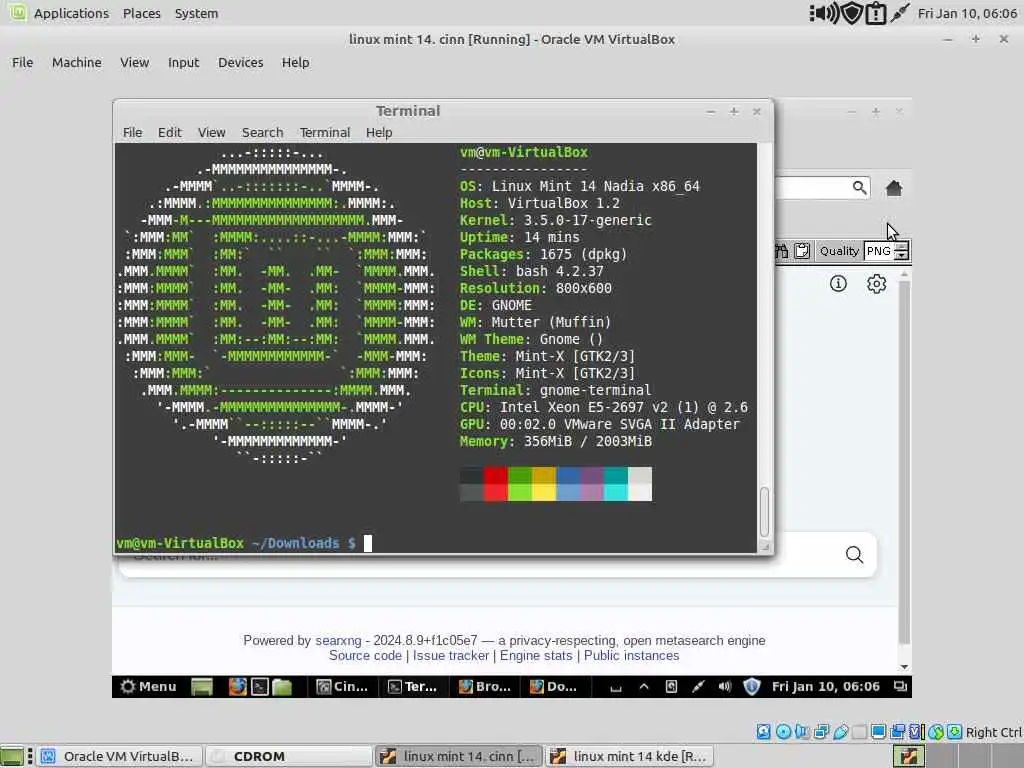1024x768 pixels.
Task: Click the browser home icon in guest
Action: point(893,189)
